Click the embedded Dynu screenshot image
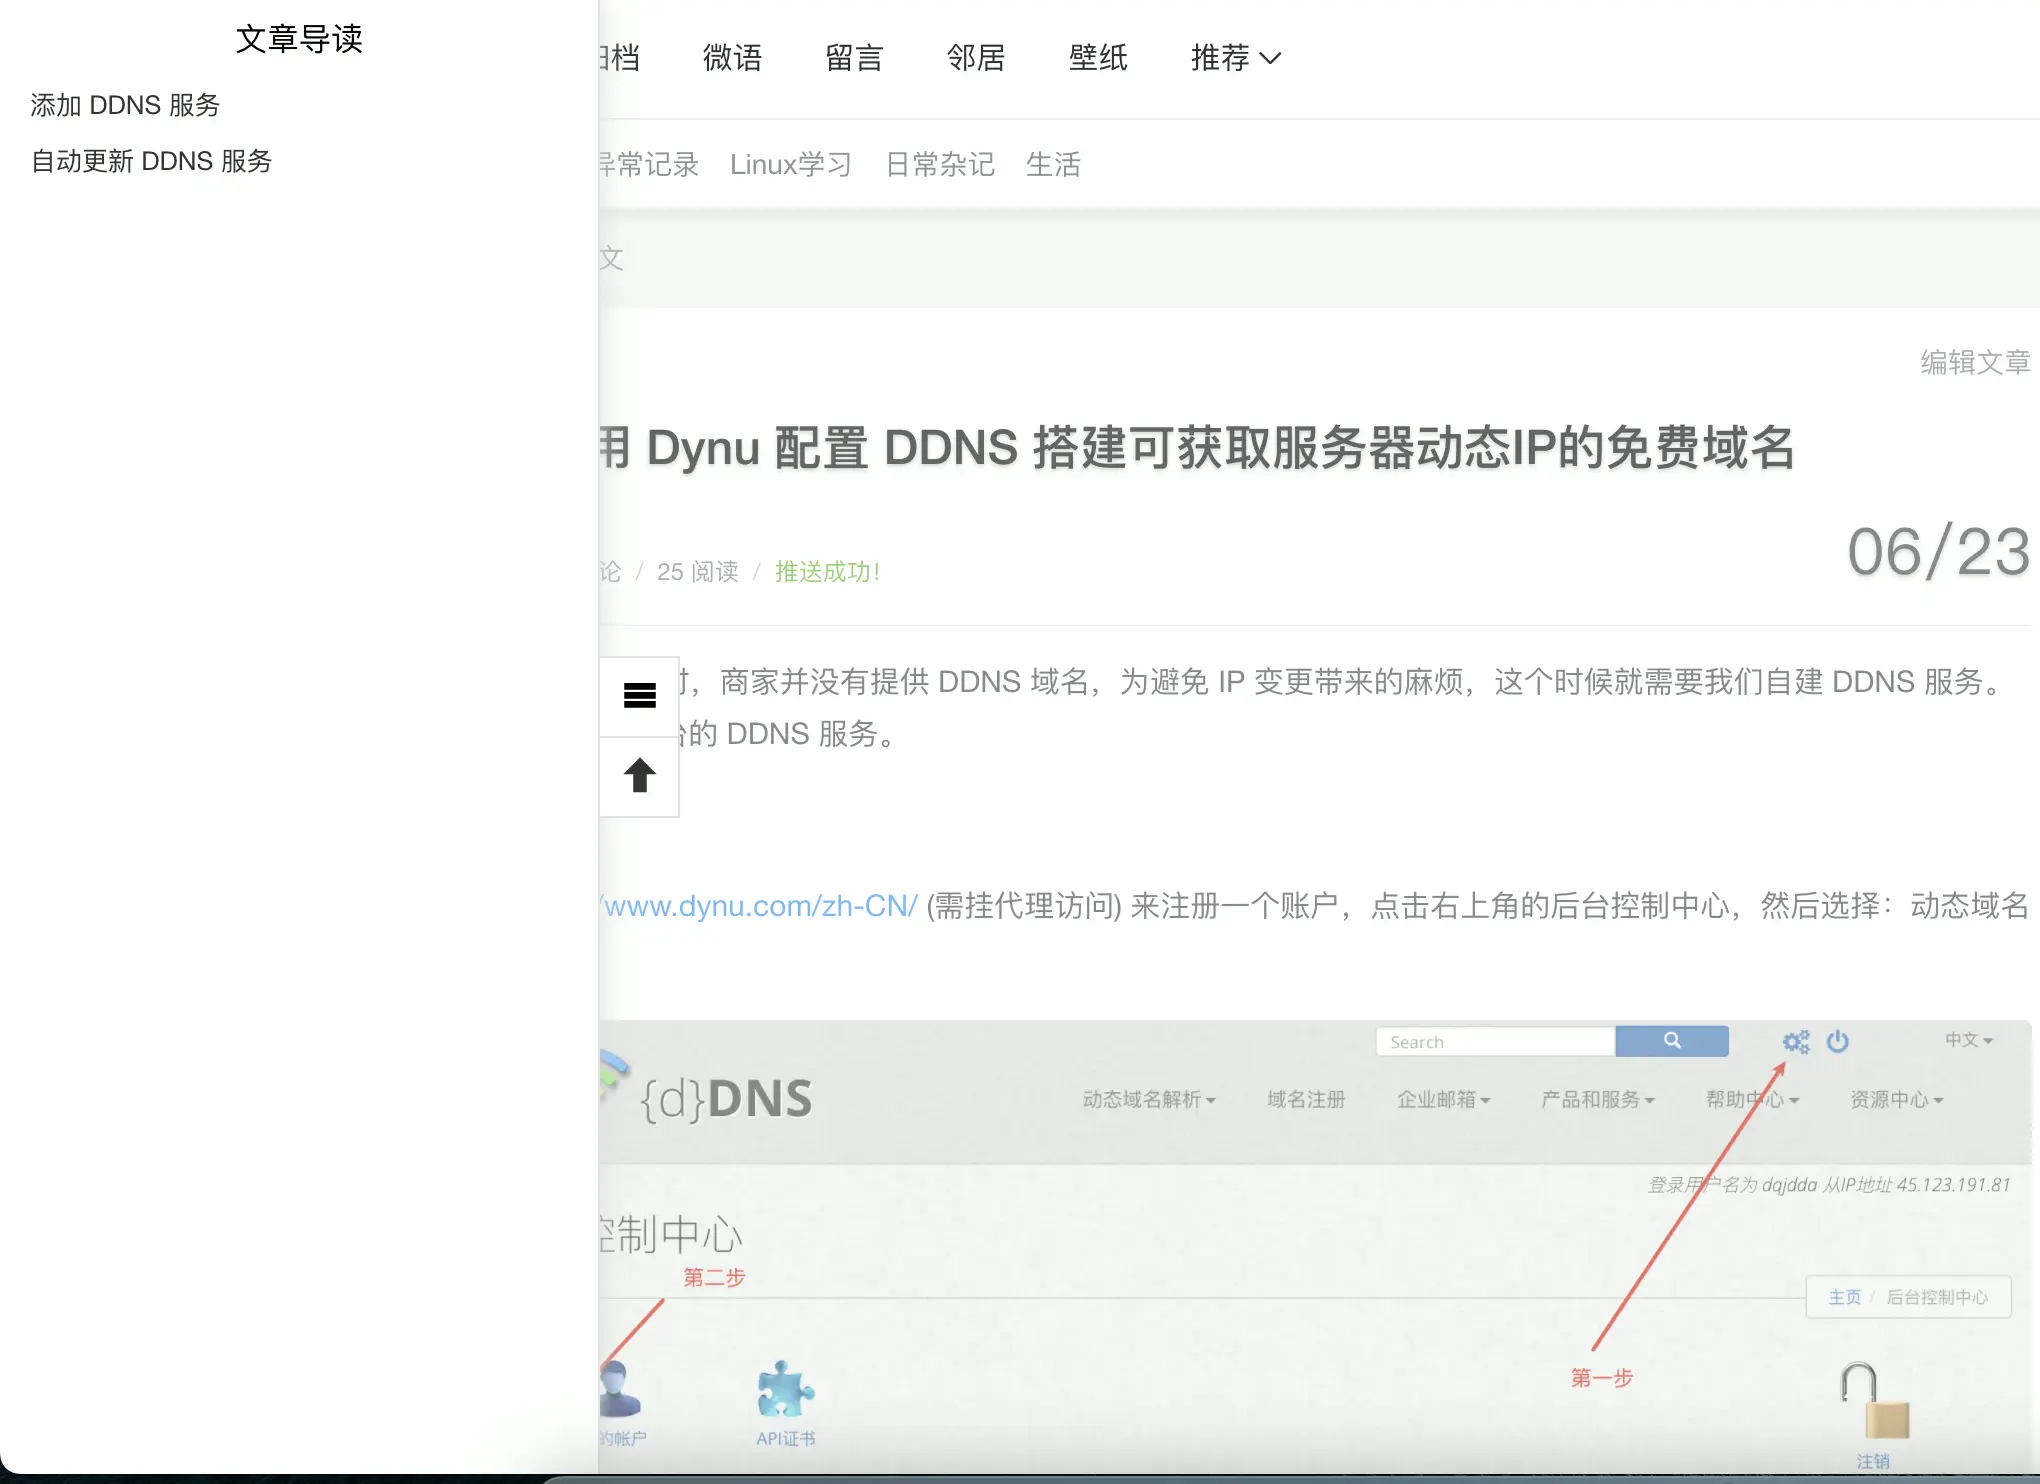 1315,1247
